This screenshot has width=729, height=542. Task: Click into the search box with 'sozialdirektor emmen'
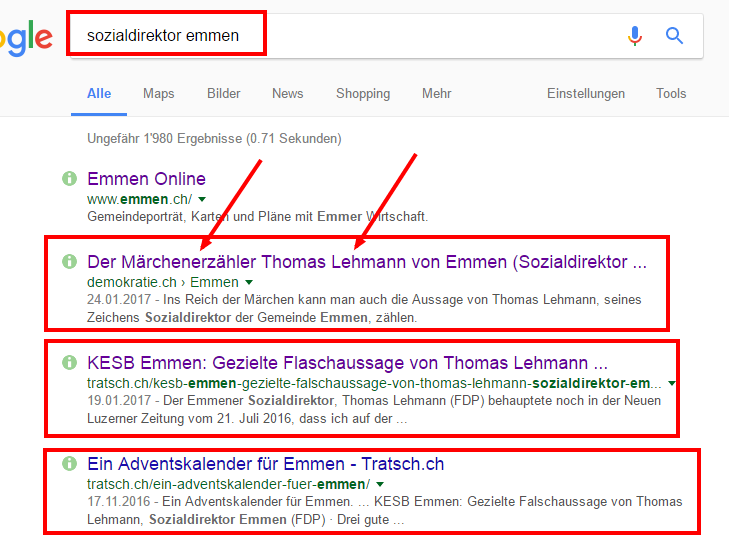coord(386,36)
